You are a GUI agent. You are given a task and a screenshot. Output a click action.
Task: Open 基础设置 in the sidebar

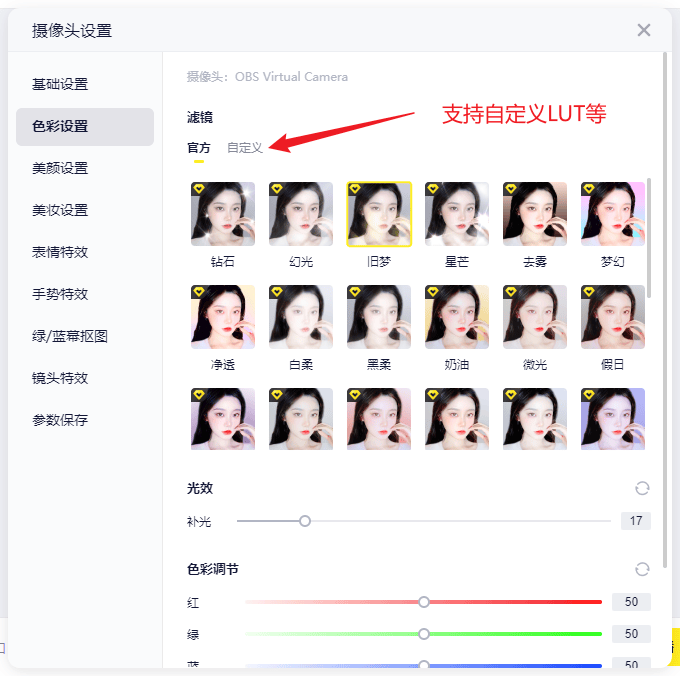(x=60, y=84)
